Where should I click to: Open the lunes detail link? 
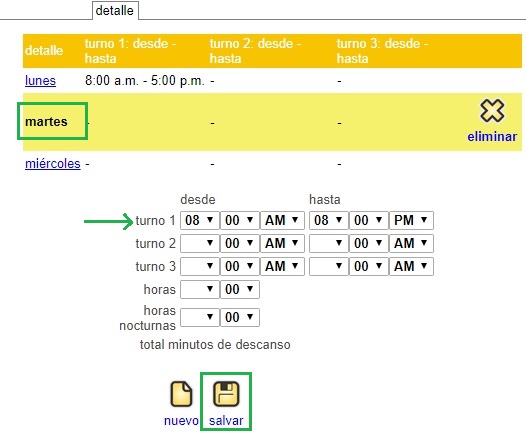pyautogui.click(x=40, y=80)
